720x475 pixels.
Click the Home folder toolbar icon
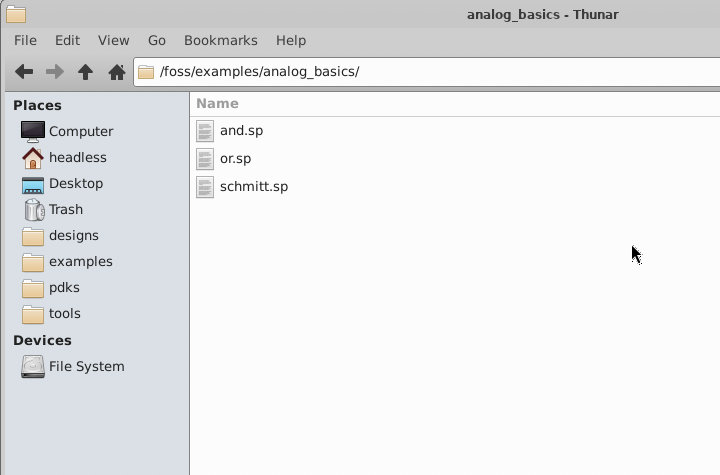click(x=116, y=72)
